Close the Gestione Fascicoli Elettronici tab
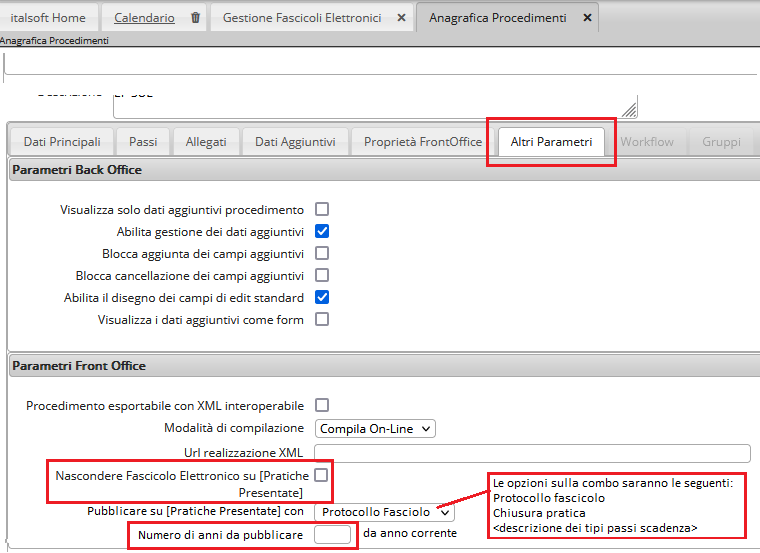Viewport: 760px width, 553px height. pyautogui.click(x=401, y=18)
